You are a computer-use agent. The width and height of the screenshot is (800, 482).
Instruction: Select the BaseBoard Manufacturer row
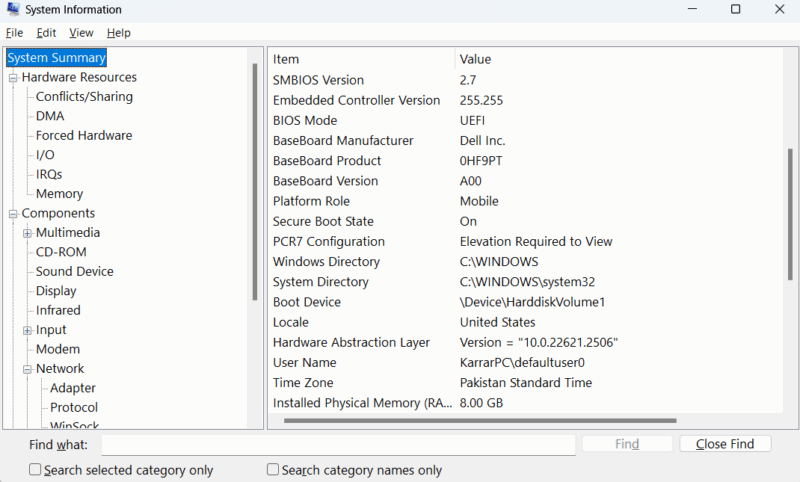[526, 140]
